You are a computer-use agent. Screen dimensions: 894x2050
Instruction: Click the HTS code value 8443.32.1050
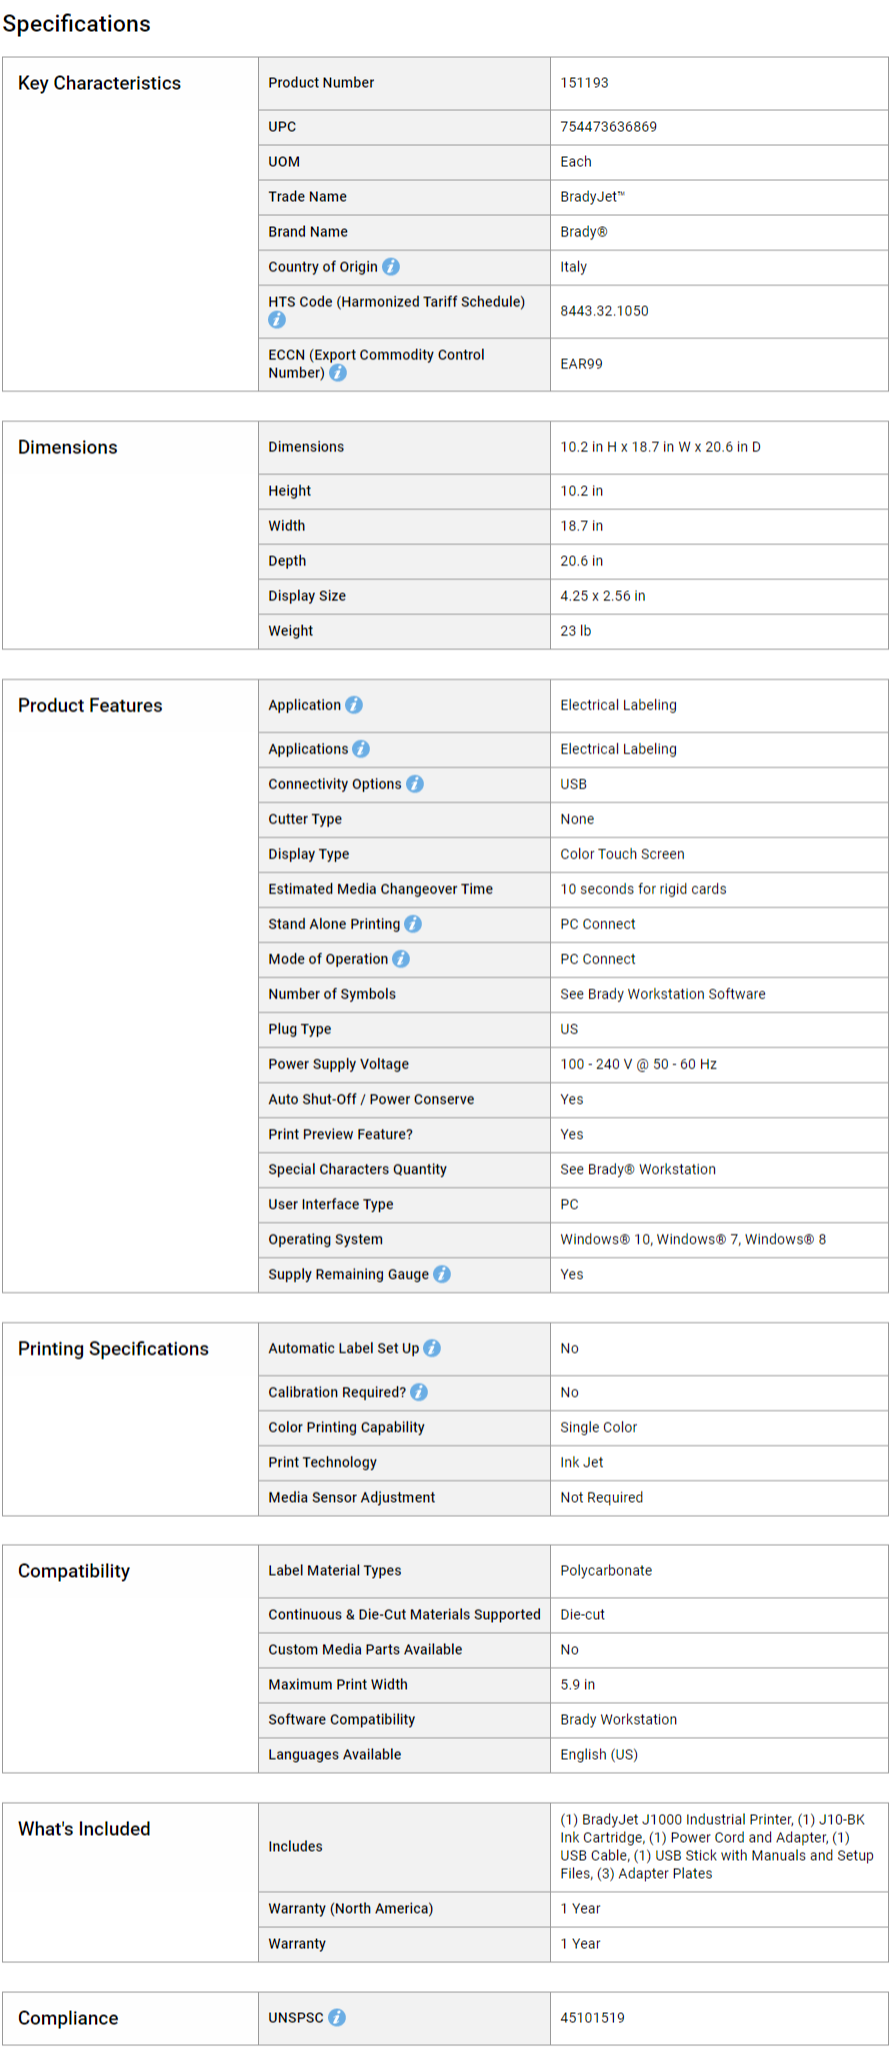(x=604, y=311)
